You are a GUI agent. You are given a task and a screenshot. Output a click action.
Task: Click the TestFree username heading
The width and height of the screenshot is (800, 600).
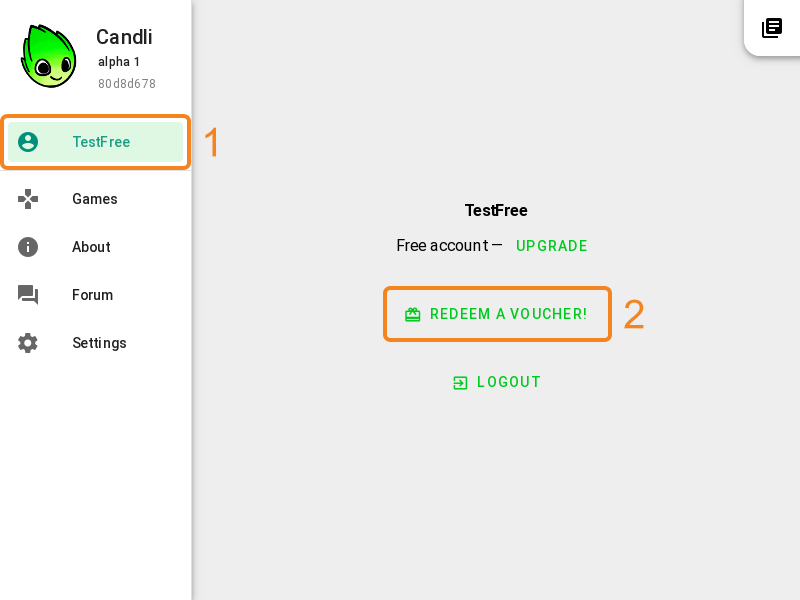pyautogui.click(x=496, y=210)
